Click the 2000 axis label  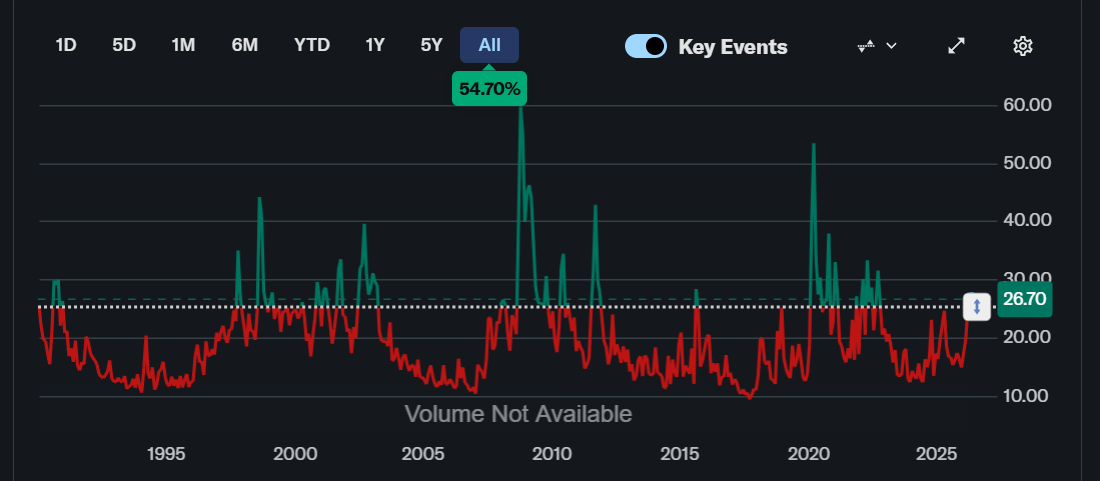coord(295,454)
